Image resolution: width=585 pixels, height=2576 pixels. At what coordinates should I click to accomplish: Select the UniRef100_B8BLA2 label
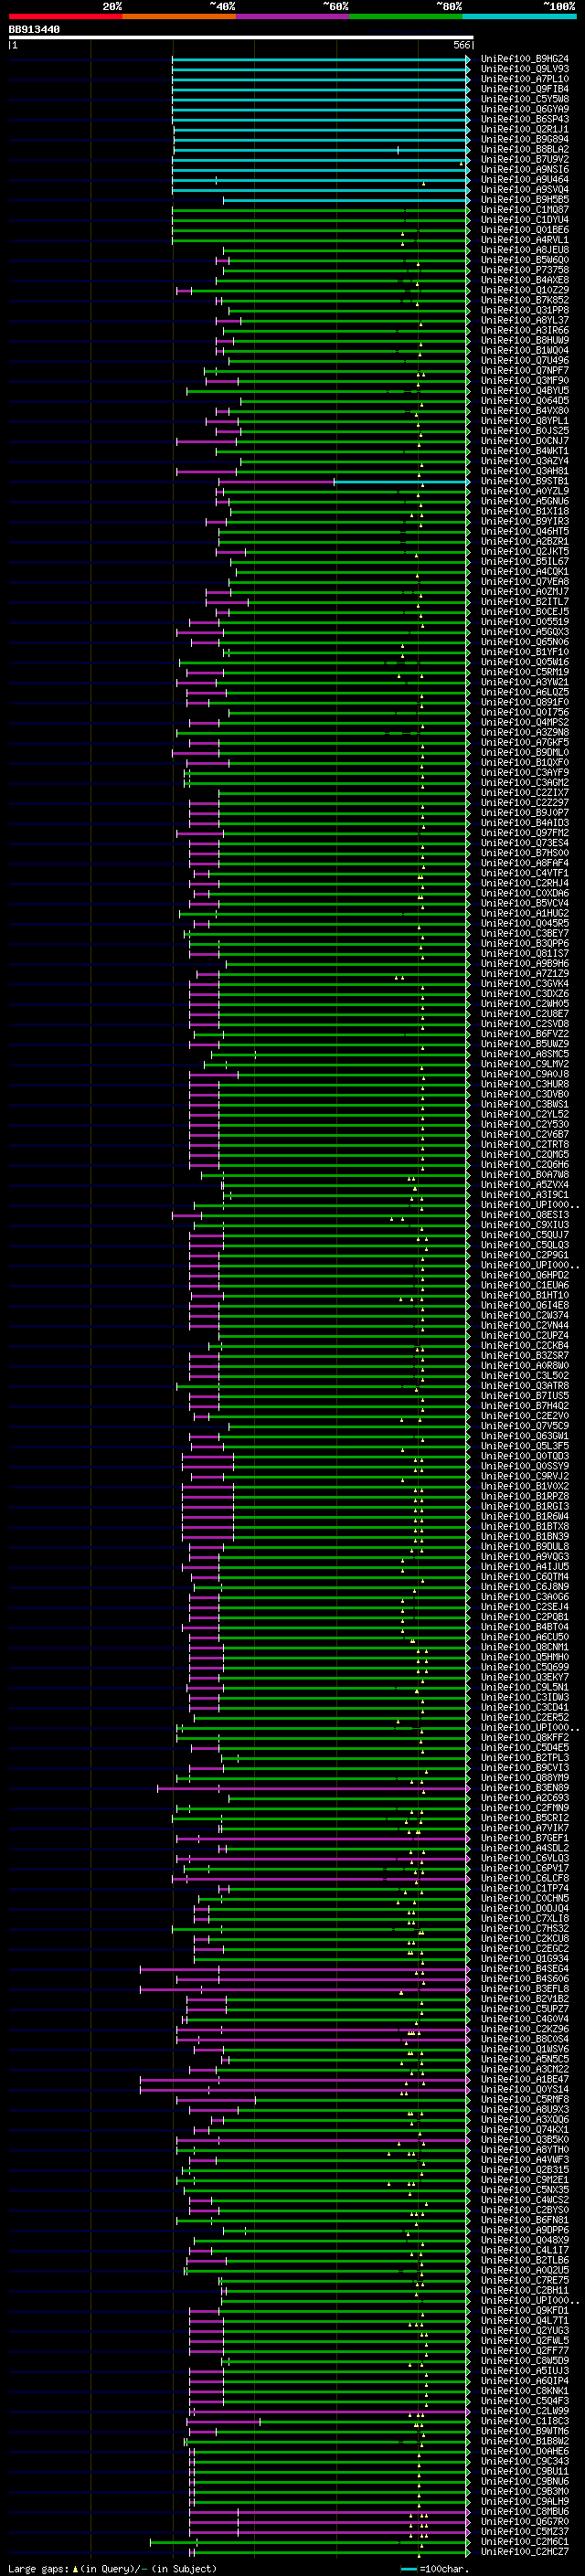pos(524,149)
